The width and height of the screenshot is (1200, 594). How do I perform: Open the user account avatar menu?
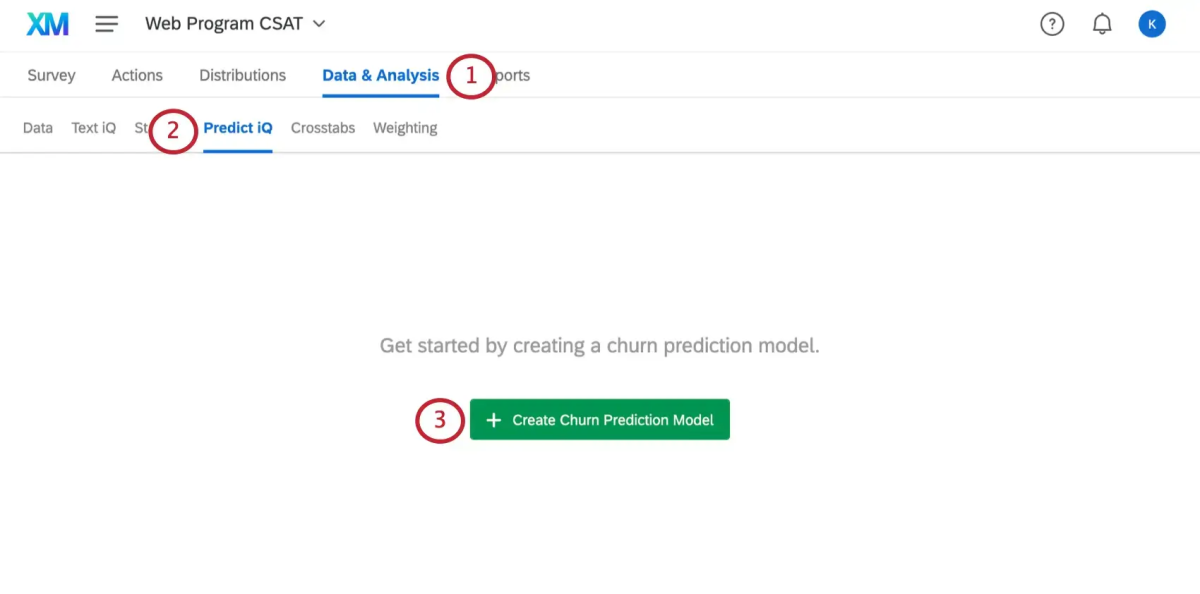1151,23
